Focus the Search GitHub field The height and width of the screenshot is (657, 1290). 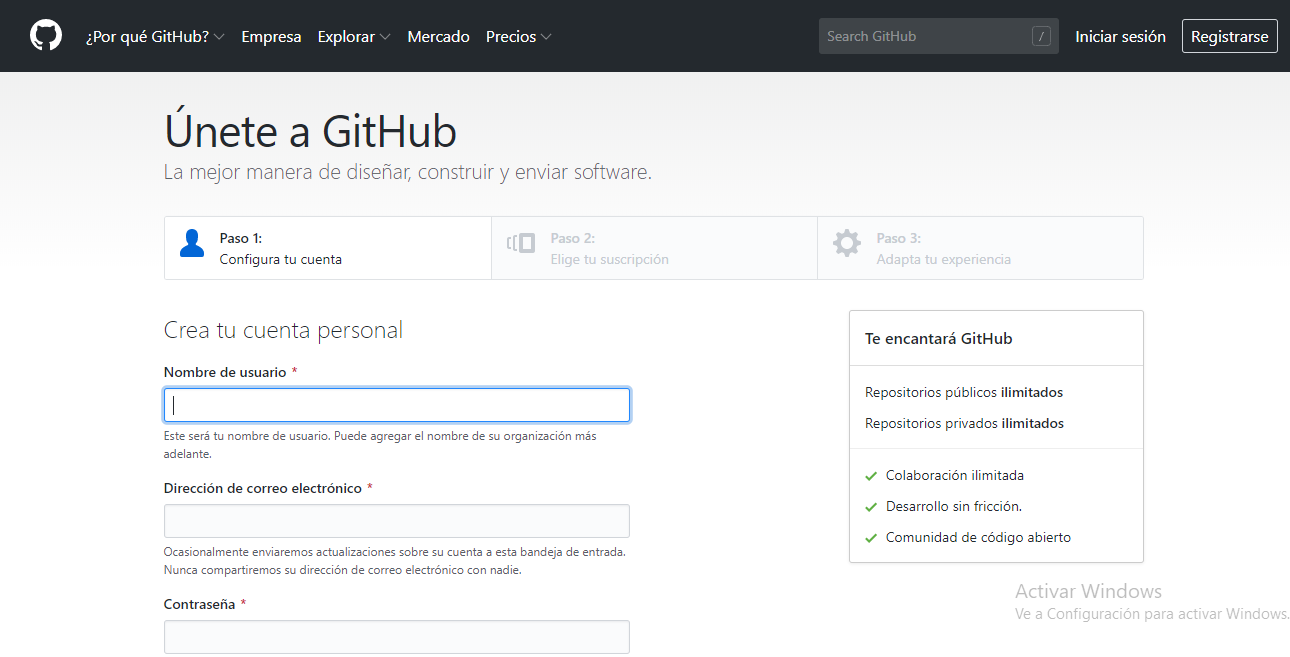pyautogui.click(x=925, y=37)
